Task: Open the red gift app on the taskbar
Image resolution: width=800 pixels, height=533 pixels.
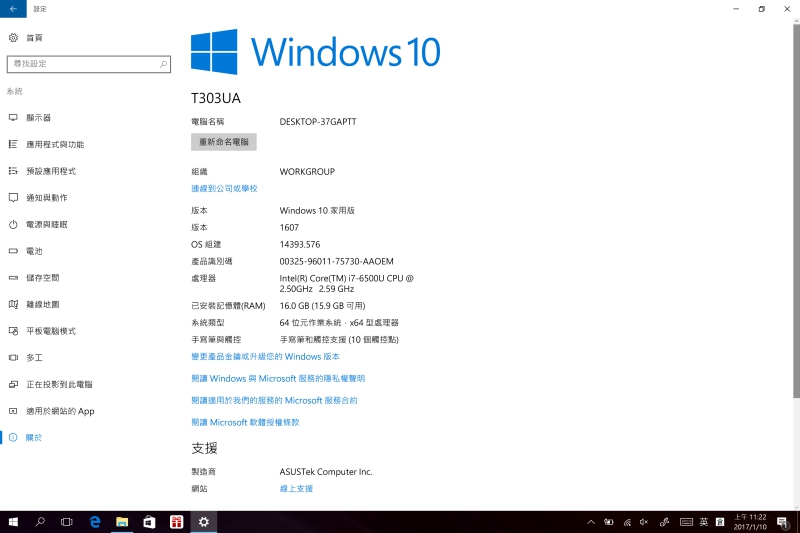Action: [177, 522]
